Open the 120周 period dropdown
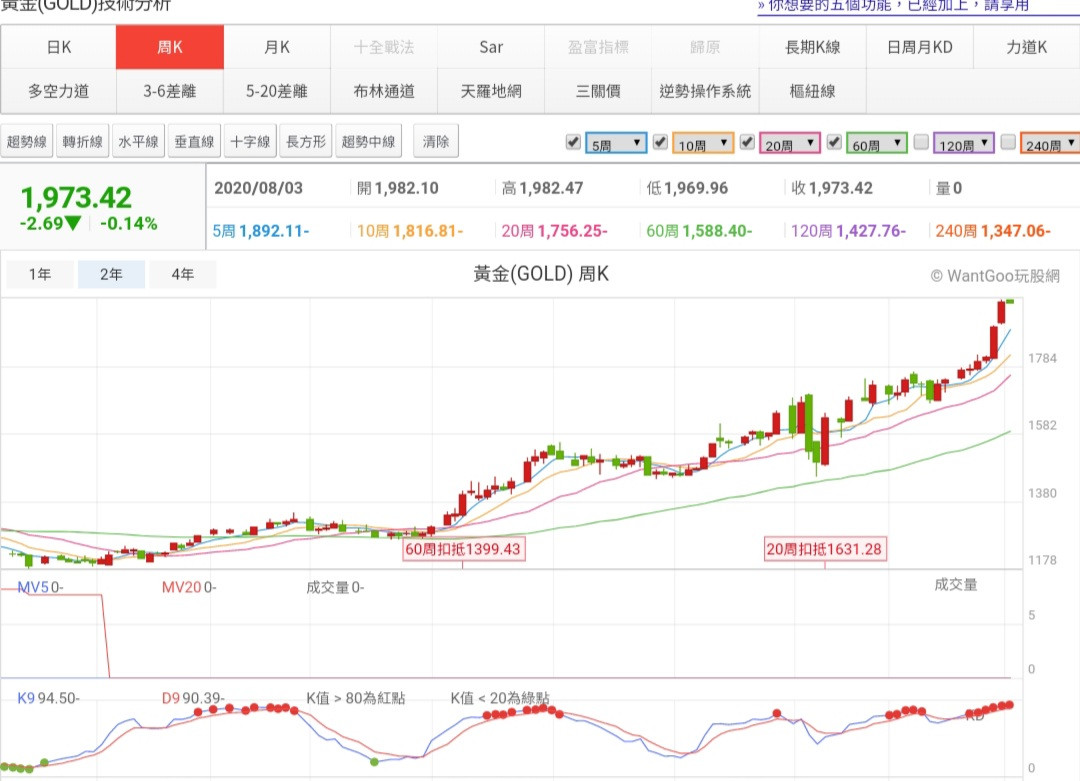Viewport: 1080px width, 781px height. pos(964,144)
